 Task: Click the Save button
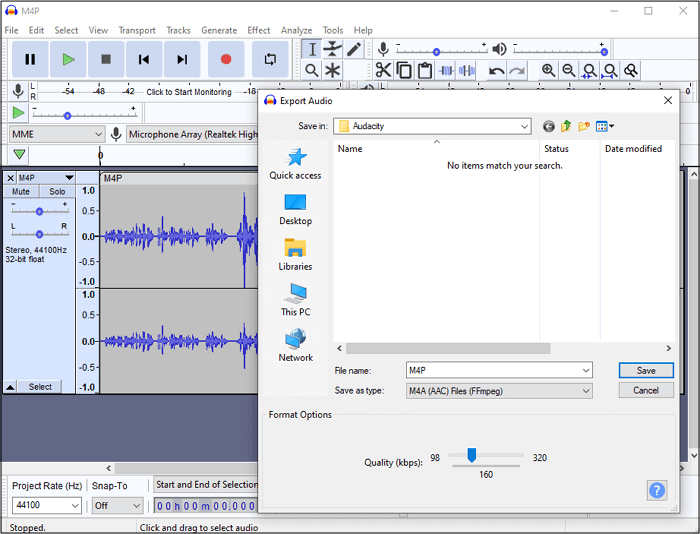pyautogui.click(x=646, y=370)
